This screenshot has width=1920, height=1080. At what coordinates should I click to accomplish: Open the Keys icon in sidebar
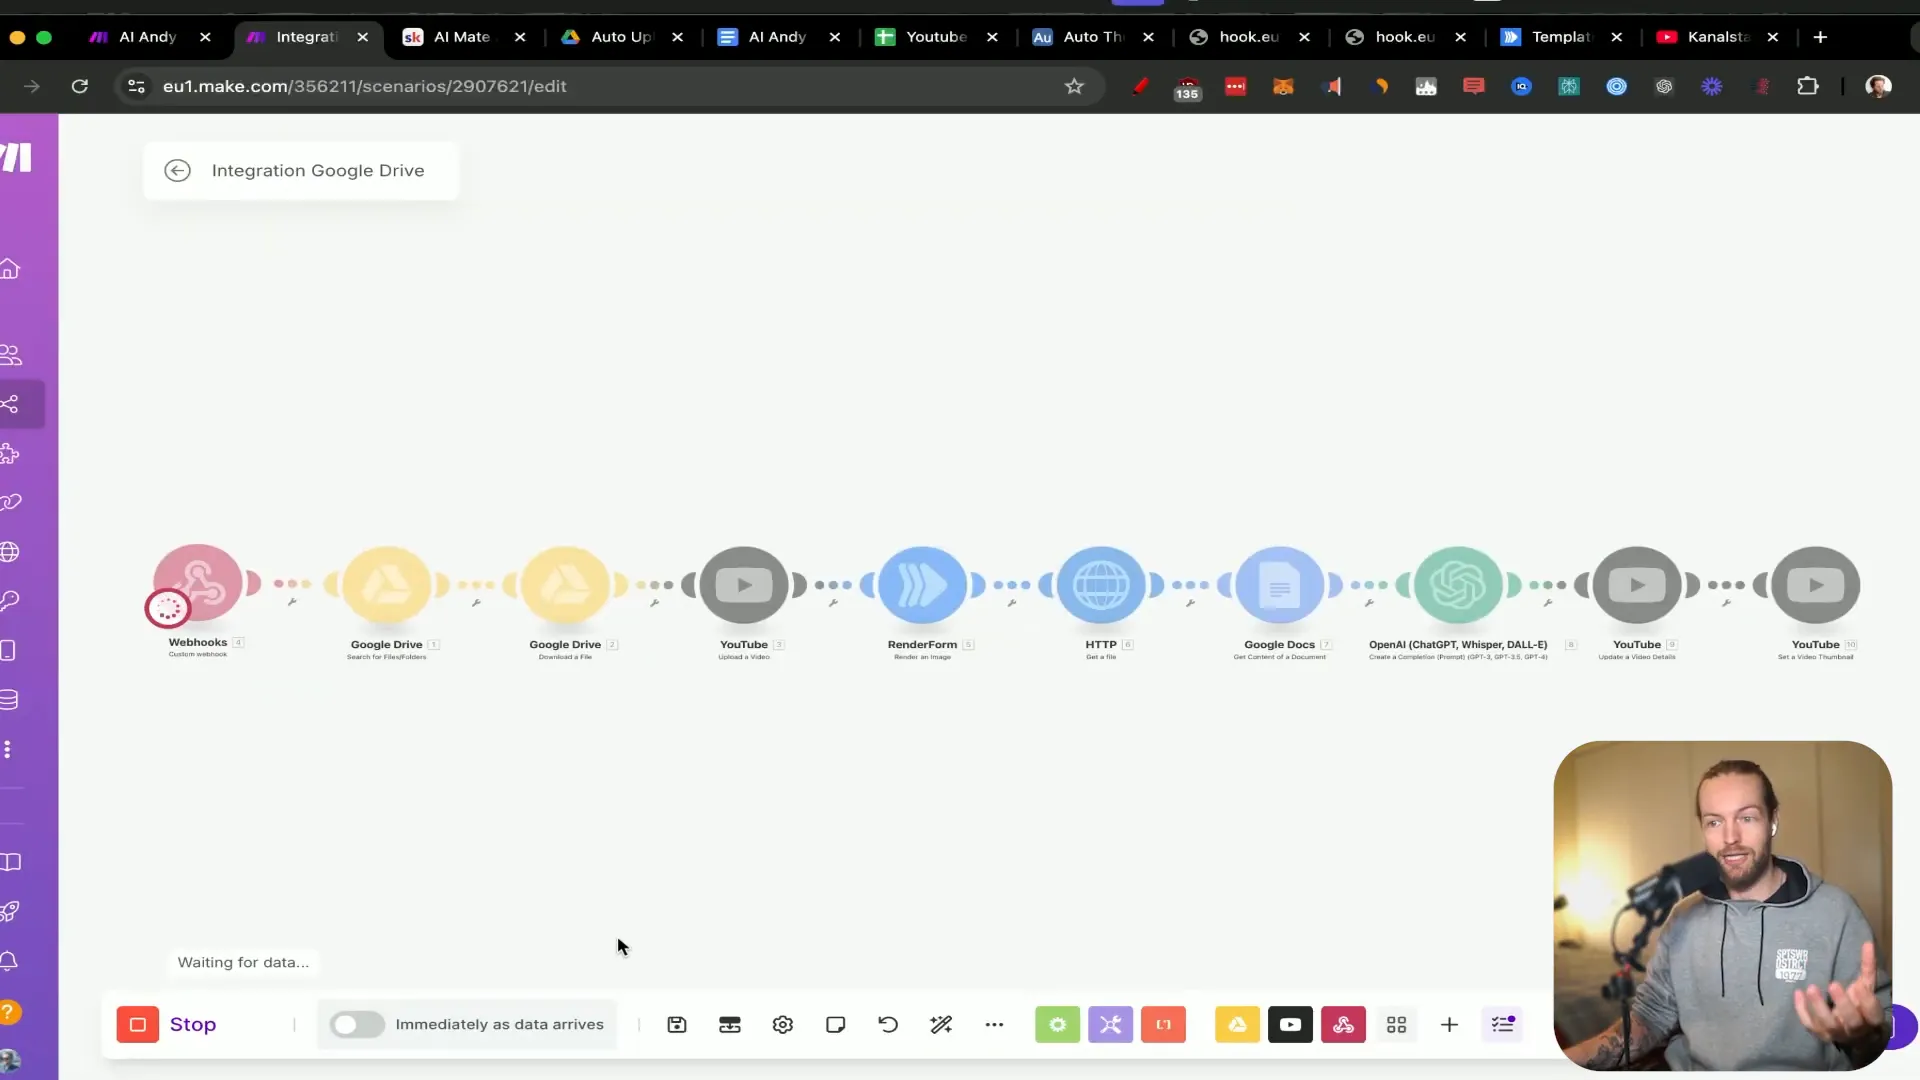point(10,601)
